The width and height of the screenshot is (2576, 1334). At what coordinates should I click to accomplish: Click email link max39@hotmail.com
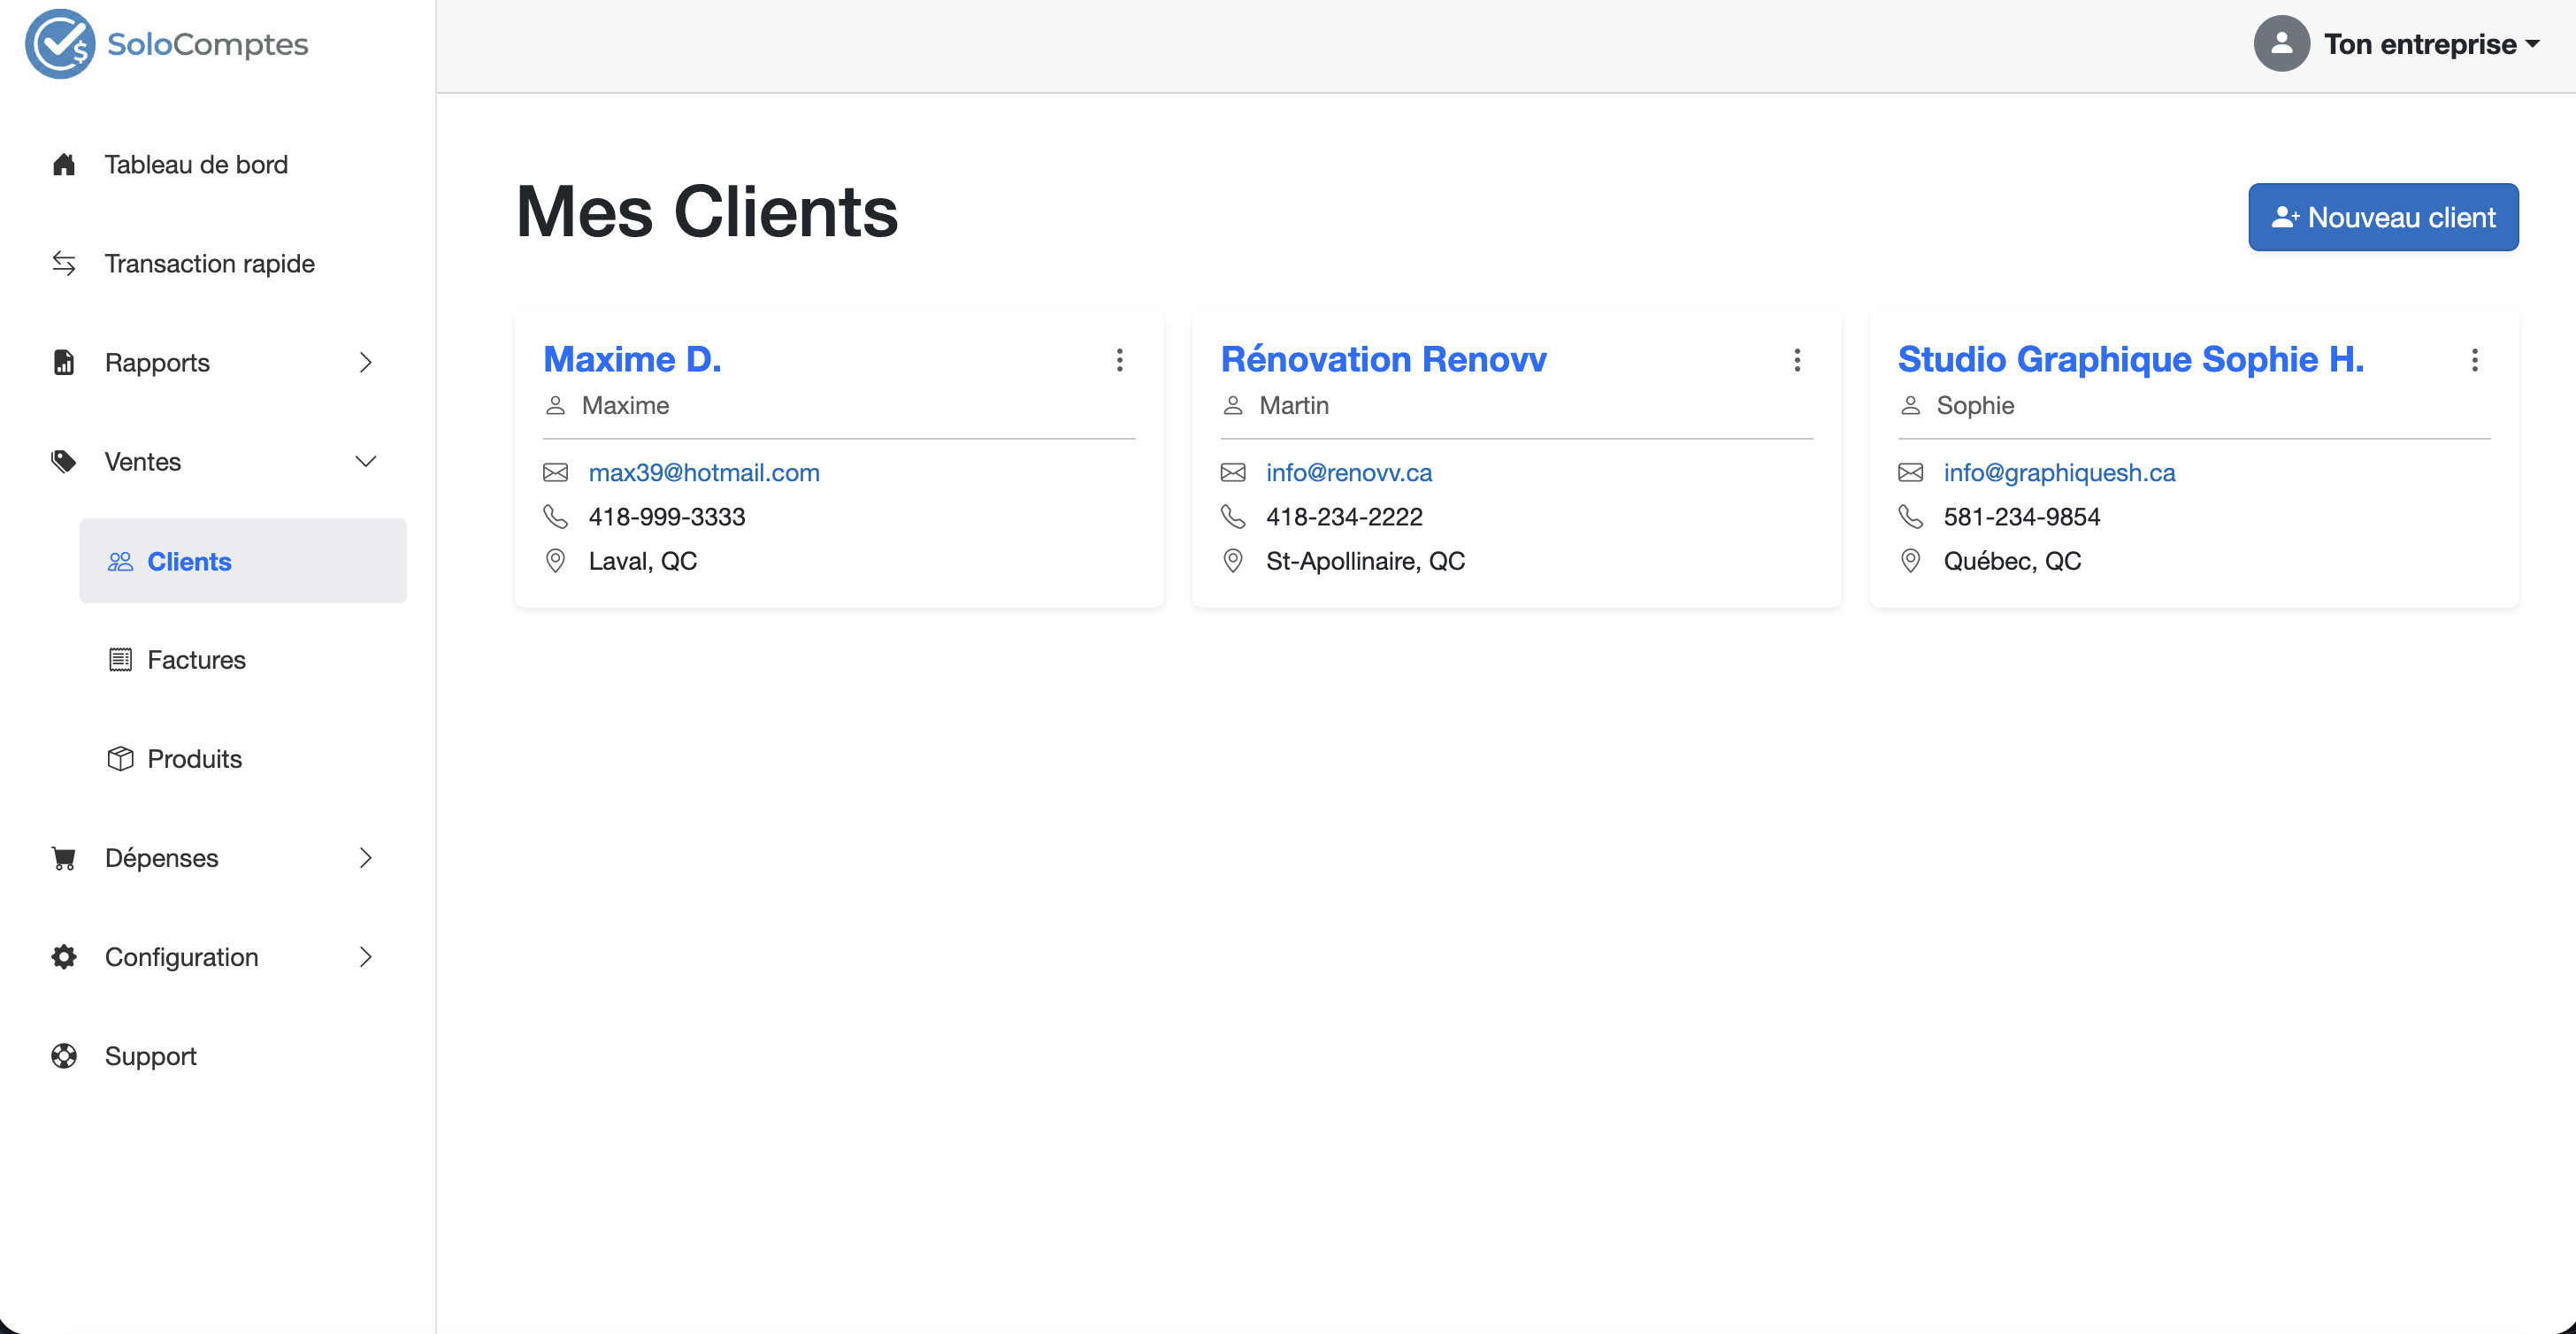[704, 472]
